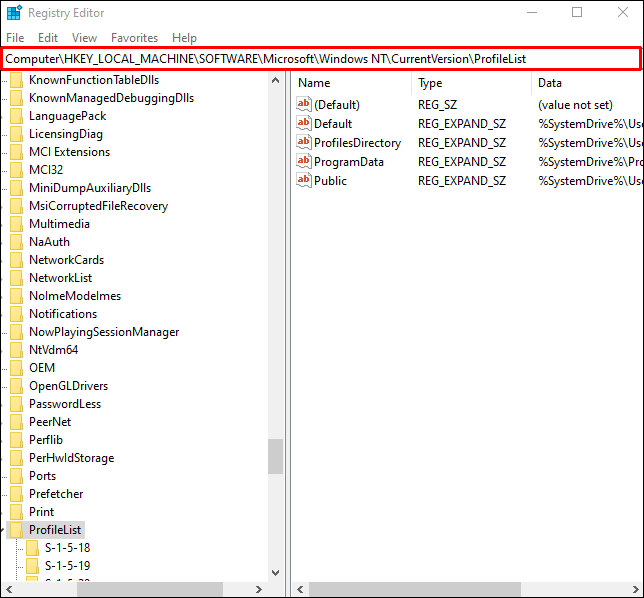
Task: Click the tree pane scroll down arrow
Action: tap(276, 573)
